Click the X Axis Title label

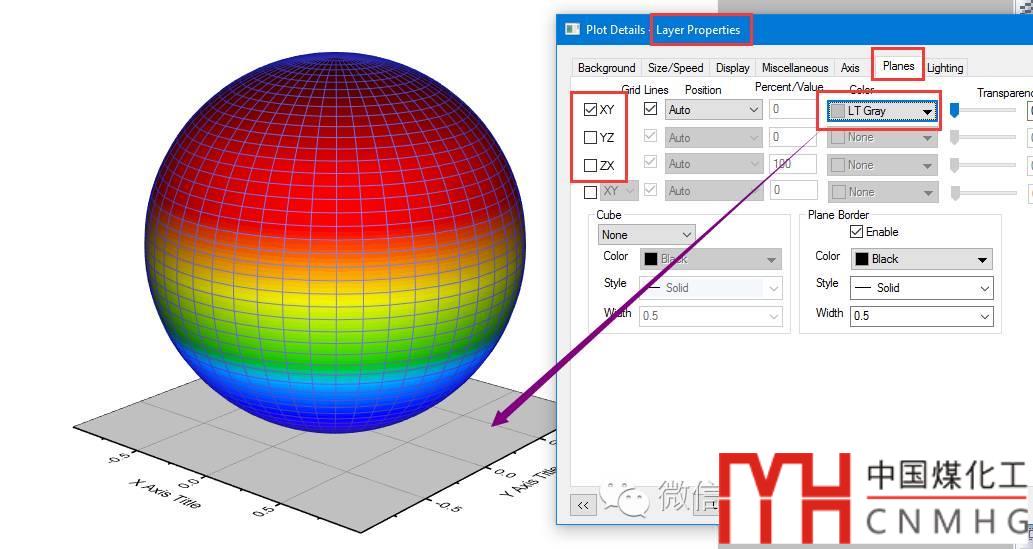coord(165,493)
